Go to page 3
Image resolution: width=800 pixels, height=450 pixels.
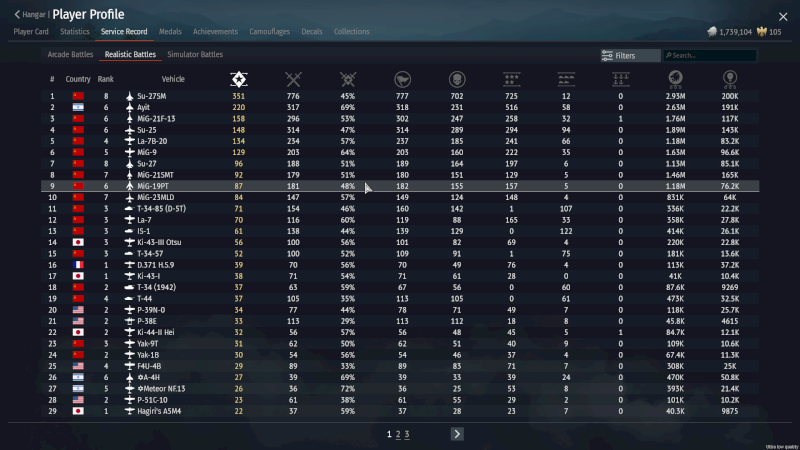click(407, 434)
